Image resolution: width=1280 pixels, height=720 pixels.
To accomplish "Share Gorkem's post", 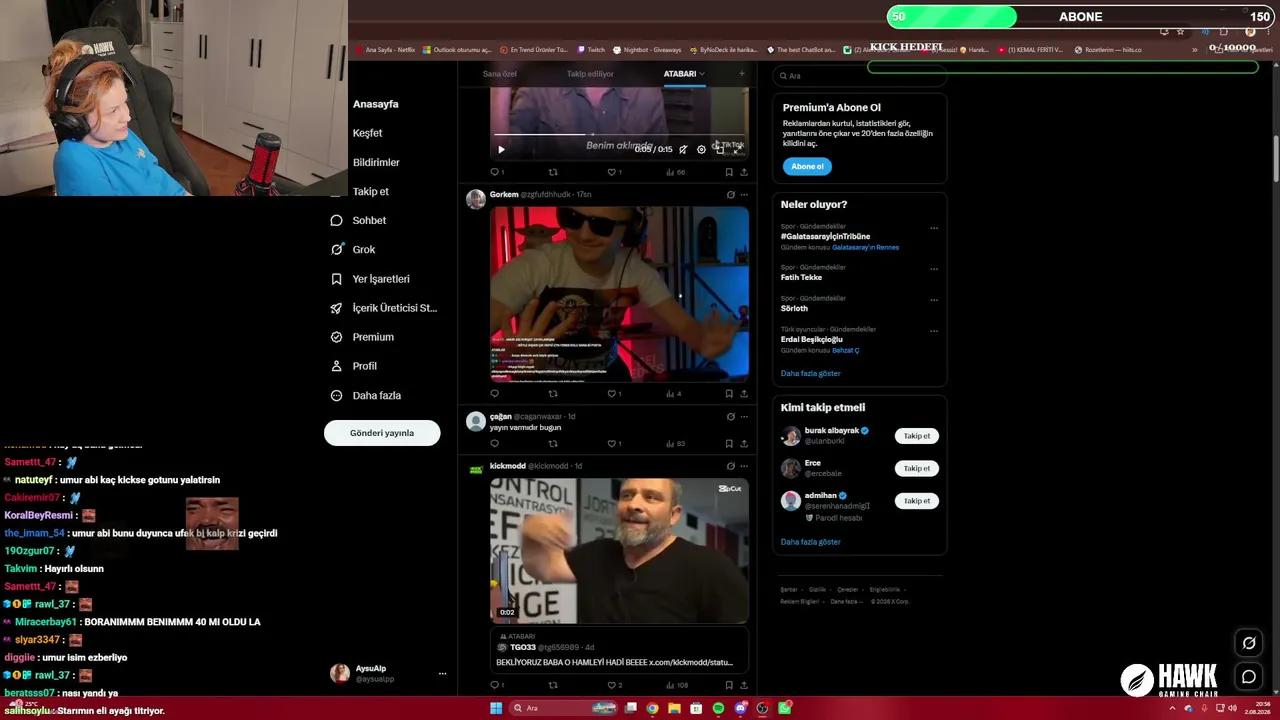I will 744,394.
